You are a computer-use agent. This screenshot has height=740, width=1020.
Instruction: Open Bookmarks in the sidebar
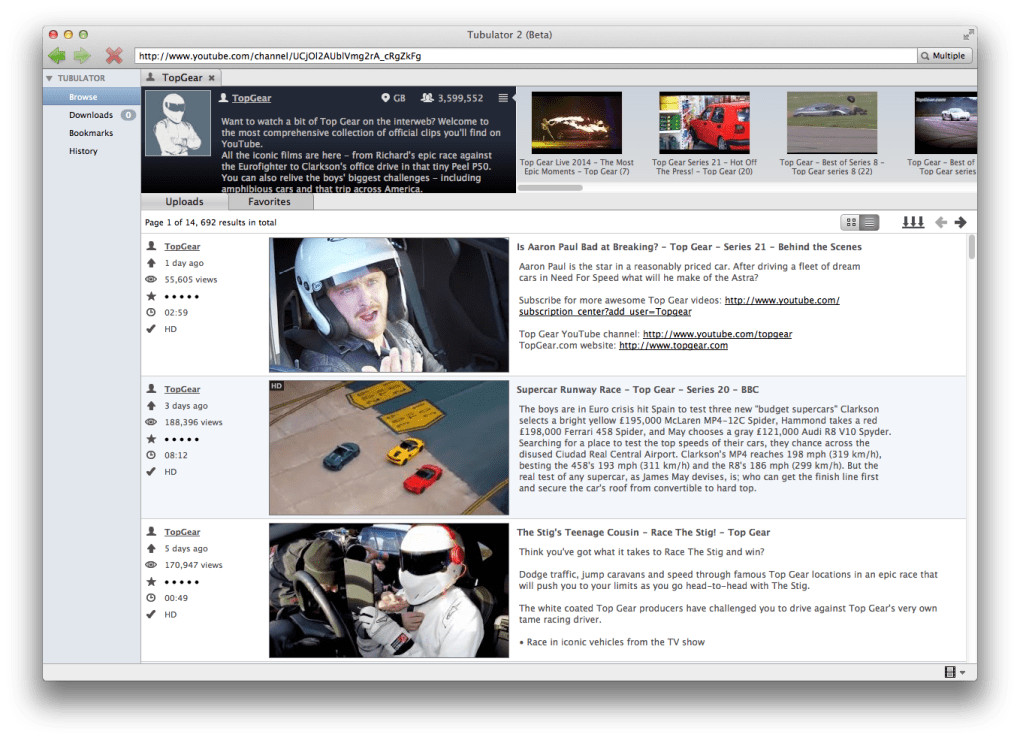coord(92,133)
